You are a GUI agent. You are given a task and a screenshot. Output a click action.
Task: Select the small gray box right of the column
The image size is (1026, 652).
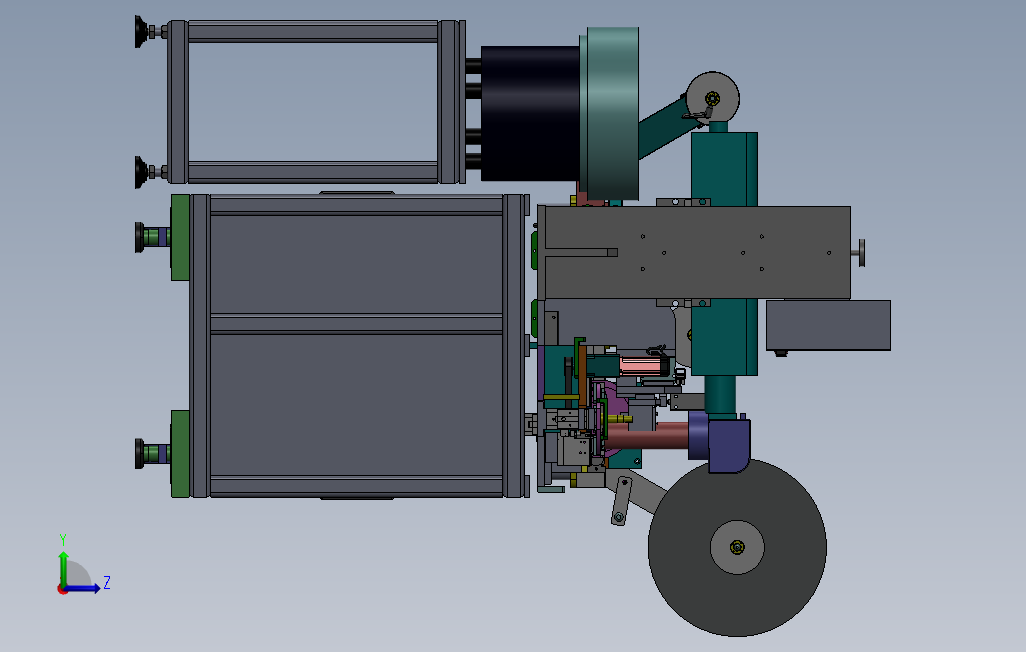[x=828, y=325]
